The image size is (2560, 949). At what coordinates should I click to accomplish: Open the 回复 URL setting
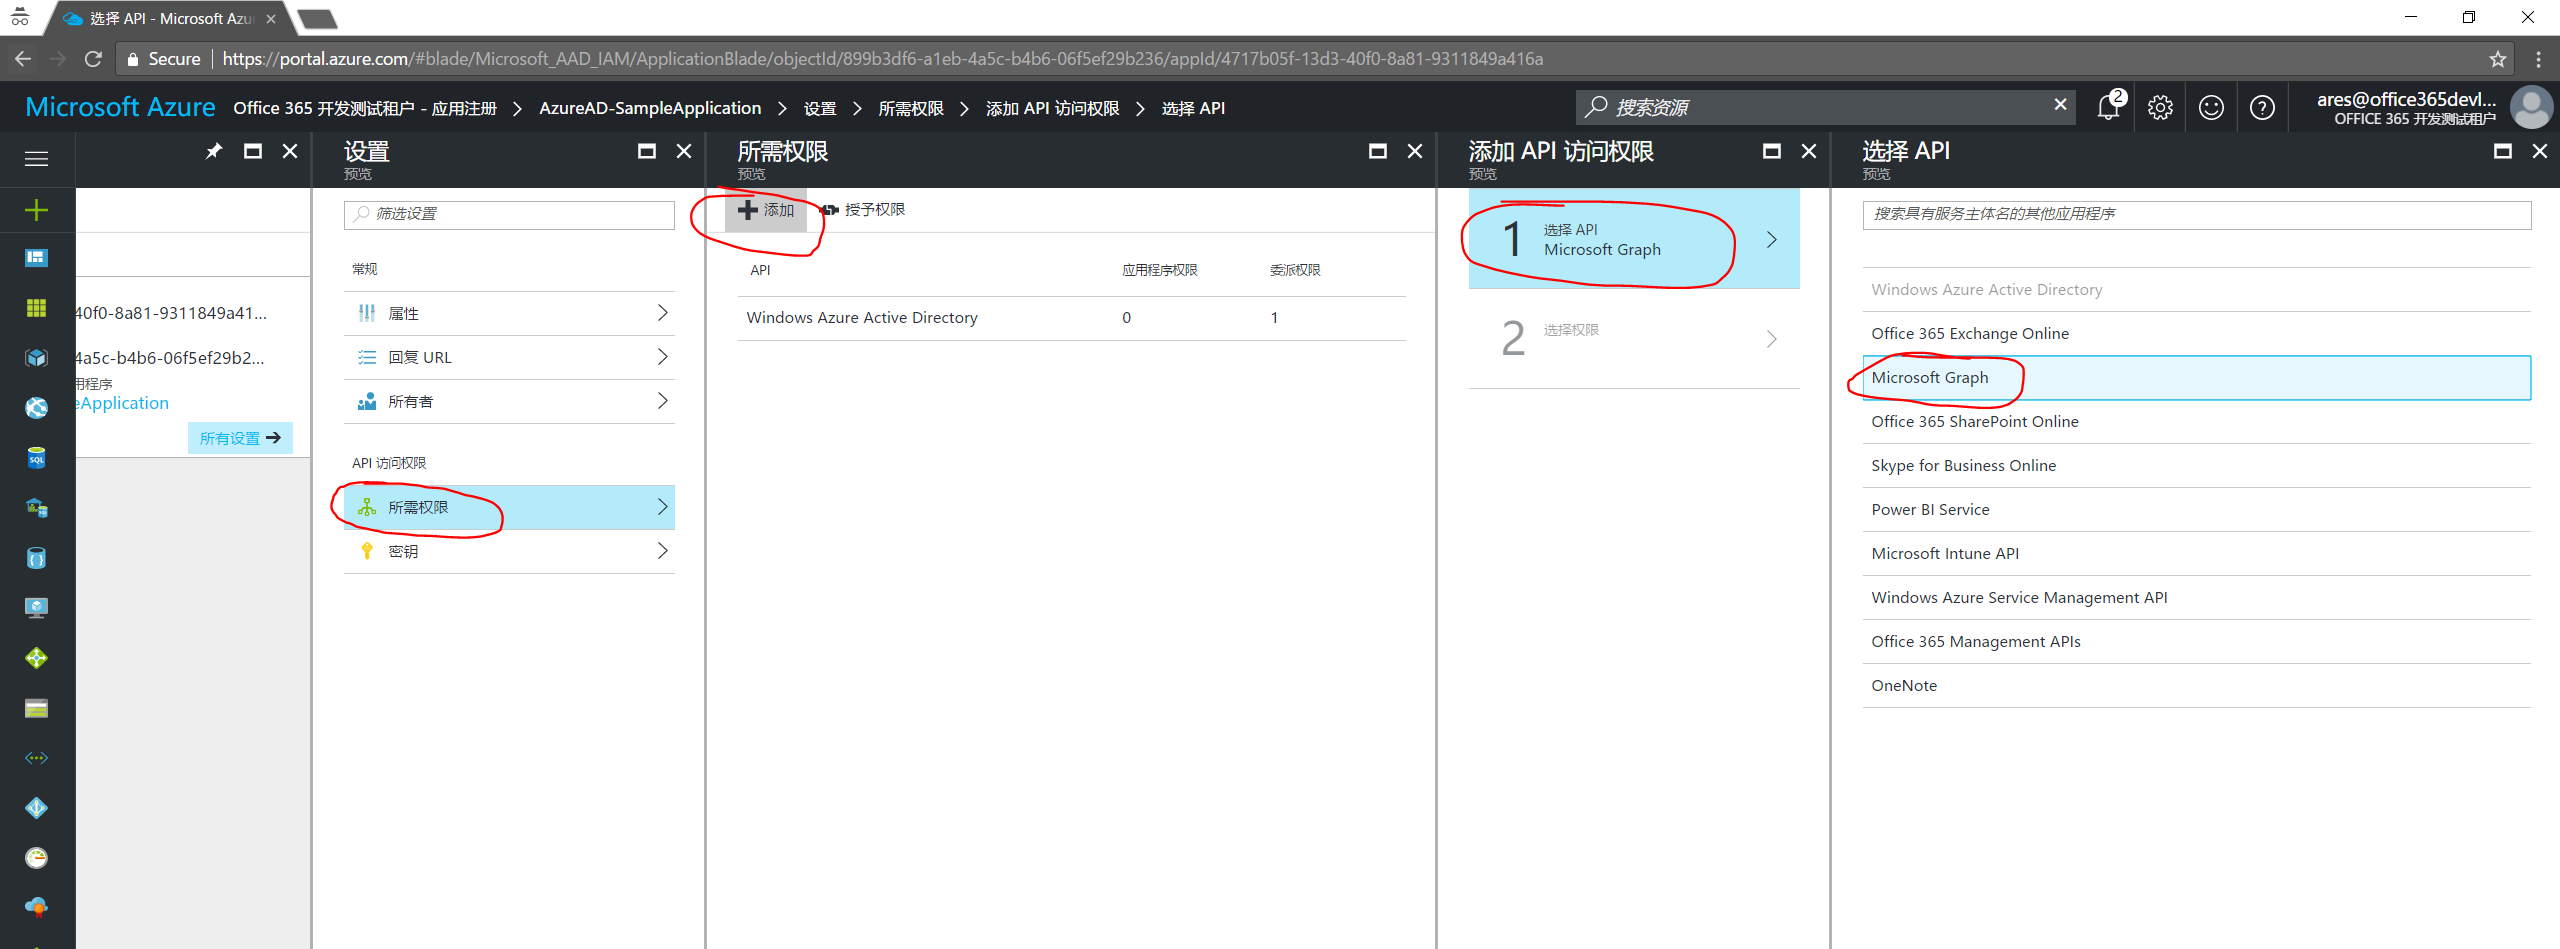[509, 358]
